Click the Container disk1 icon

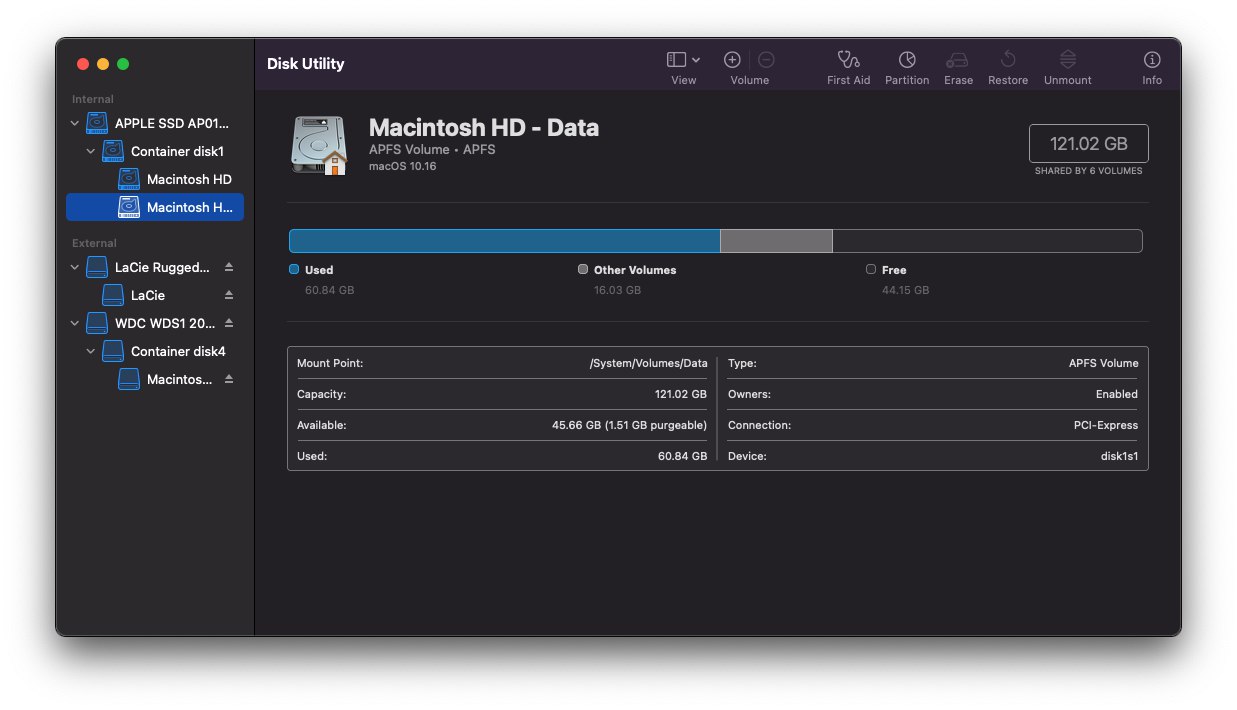(113, 151)
